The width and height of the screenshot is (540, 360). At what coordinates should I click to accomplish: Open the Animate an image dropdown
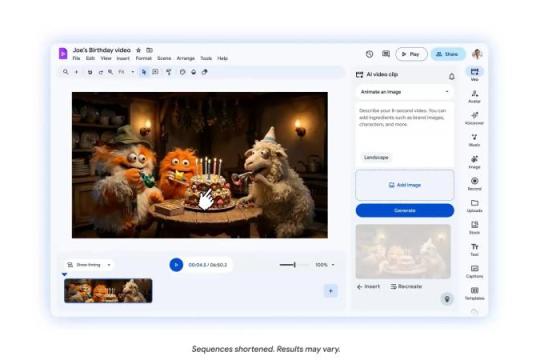tap(405, 92)
